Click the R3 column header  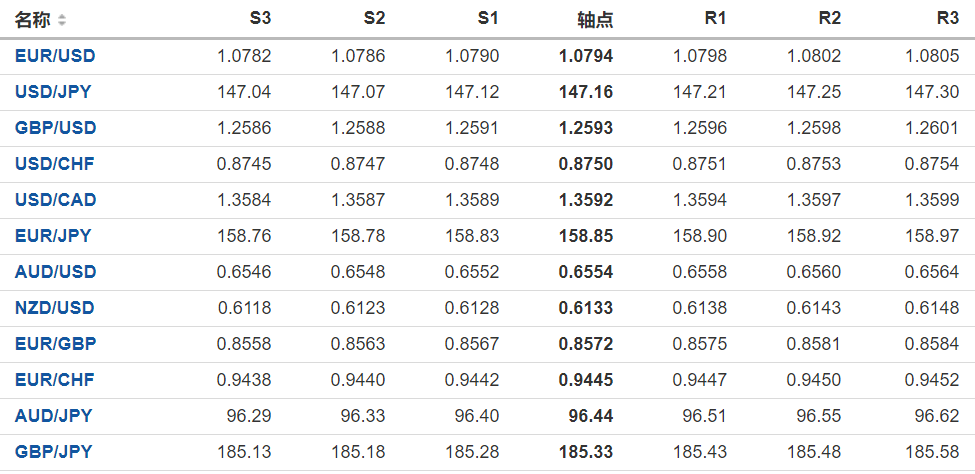(x=947, y=19)
